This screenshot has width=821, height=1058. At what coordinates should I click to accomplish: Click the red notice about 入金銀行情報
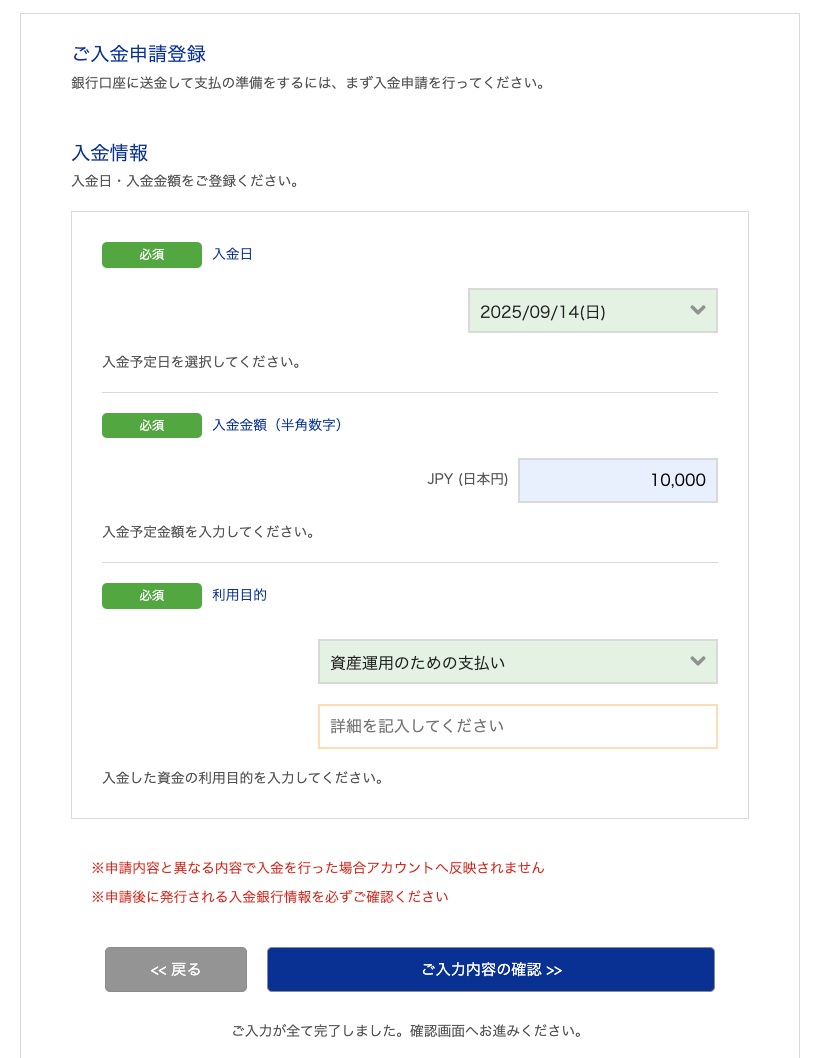click(270, 897)
